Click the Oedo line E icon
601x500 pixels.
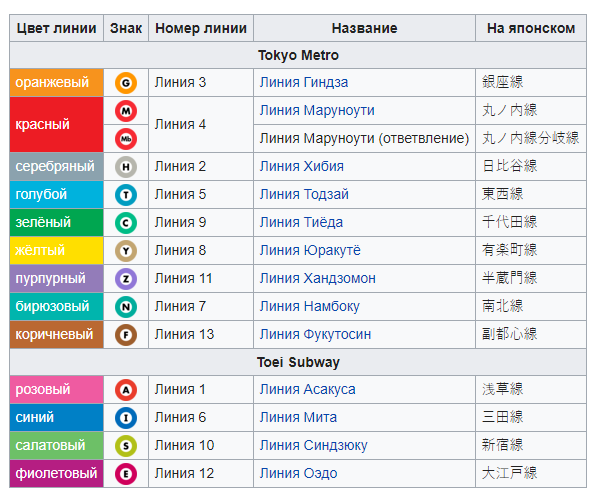click(126, 474)
